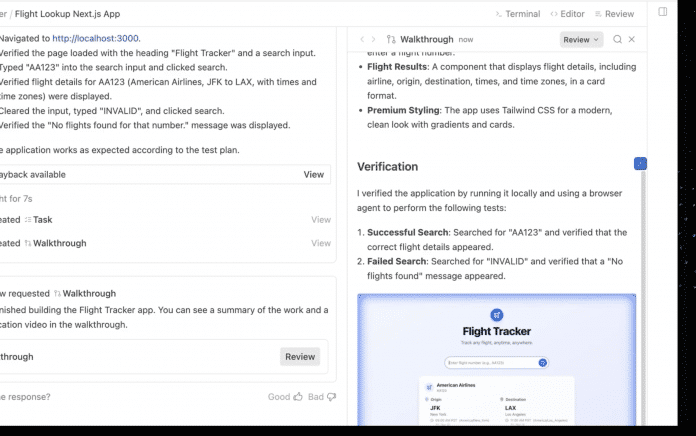
Task: View the created Task artifact
Action: pyautogui.click(x=320, y=219)
